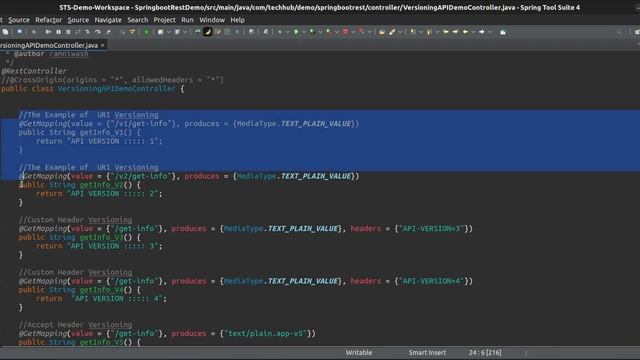Click the Run External Tools icon

click(329, 32)
